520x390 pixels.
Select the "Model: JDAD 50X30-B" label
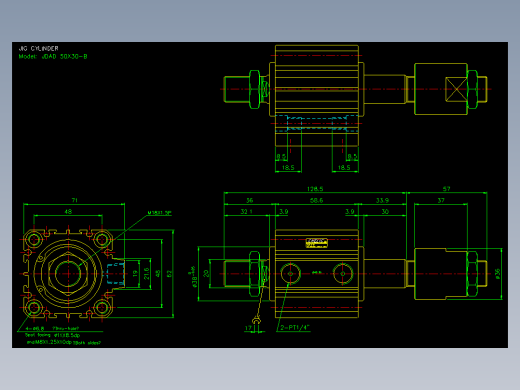(x=53, y=57)
